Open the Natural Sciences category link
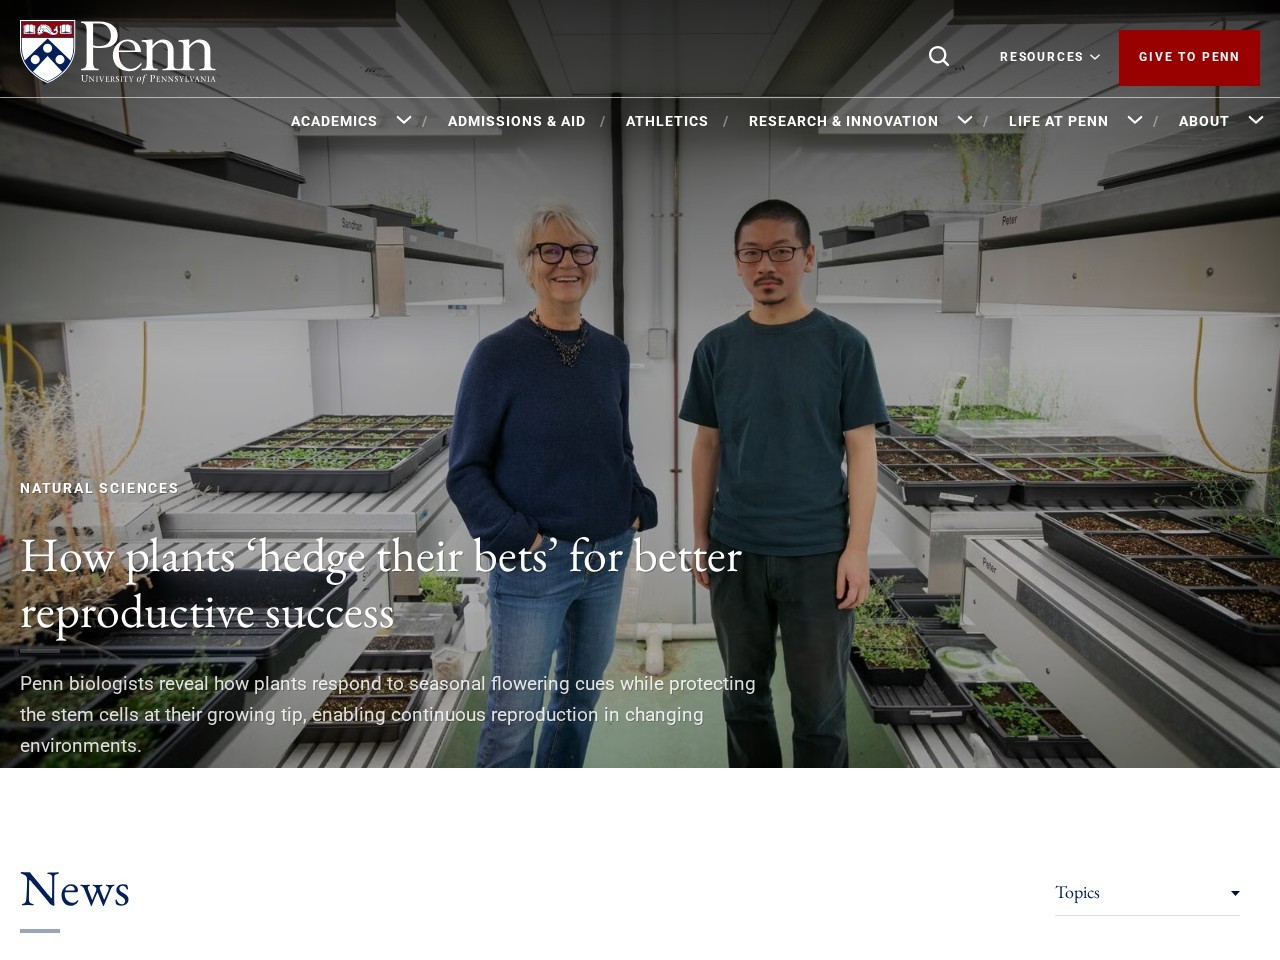The height and width of the screenshot is (960, 1280). [99, 488]
